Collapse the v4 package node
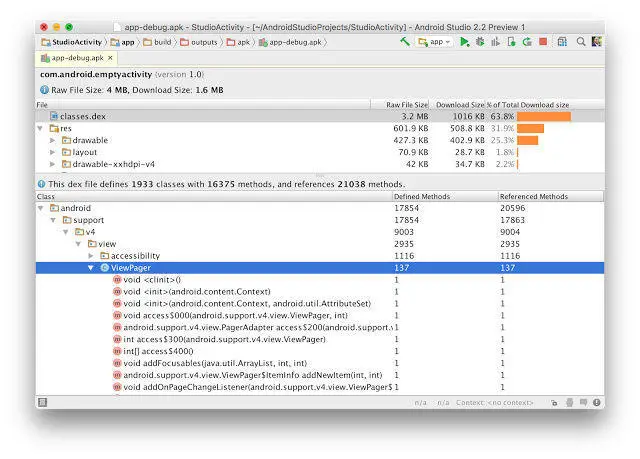Screen dimensions: 640x459 [66, 232]
